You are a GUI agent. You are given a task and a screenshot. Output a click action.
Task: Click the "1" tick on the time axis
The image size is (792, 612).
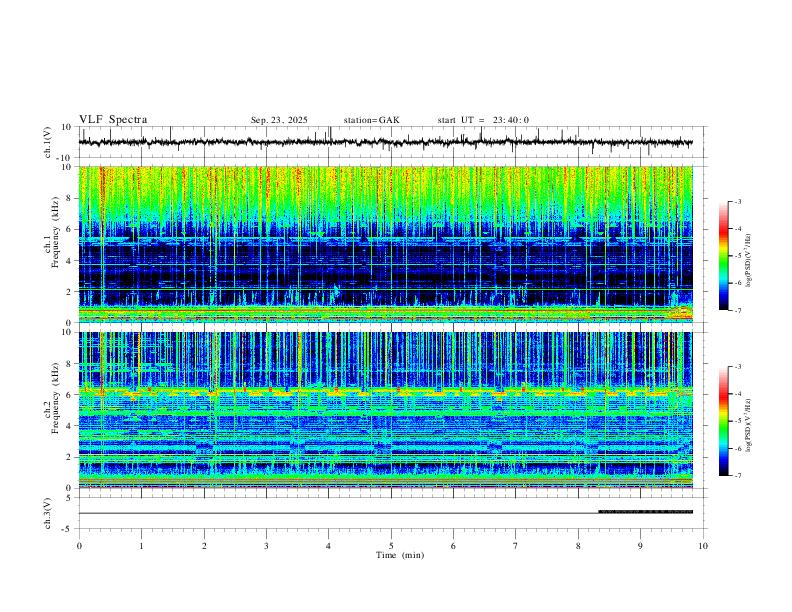141,546
